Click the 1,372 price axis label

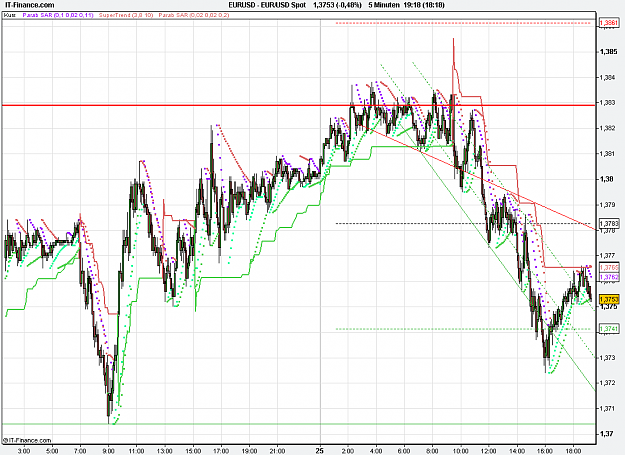coord(608,383)
